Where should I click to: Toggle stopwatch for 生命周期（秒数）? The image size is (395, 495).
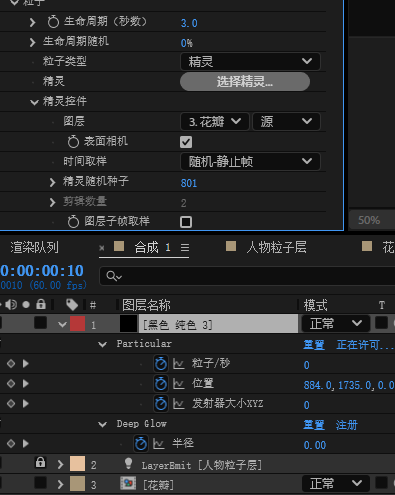(x=53, y=22)
